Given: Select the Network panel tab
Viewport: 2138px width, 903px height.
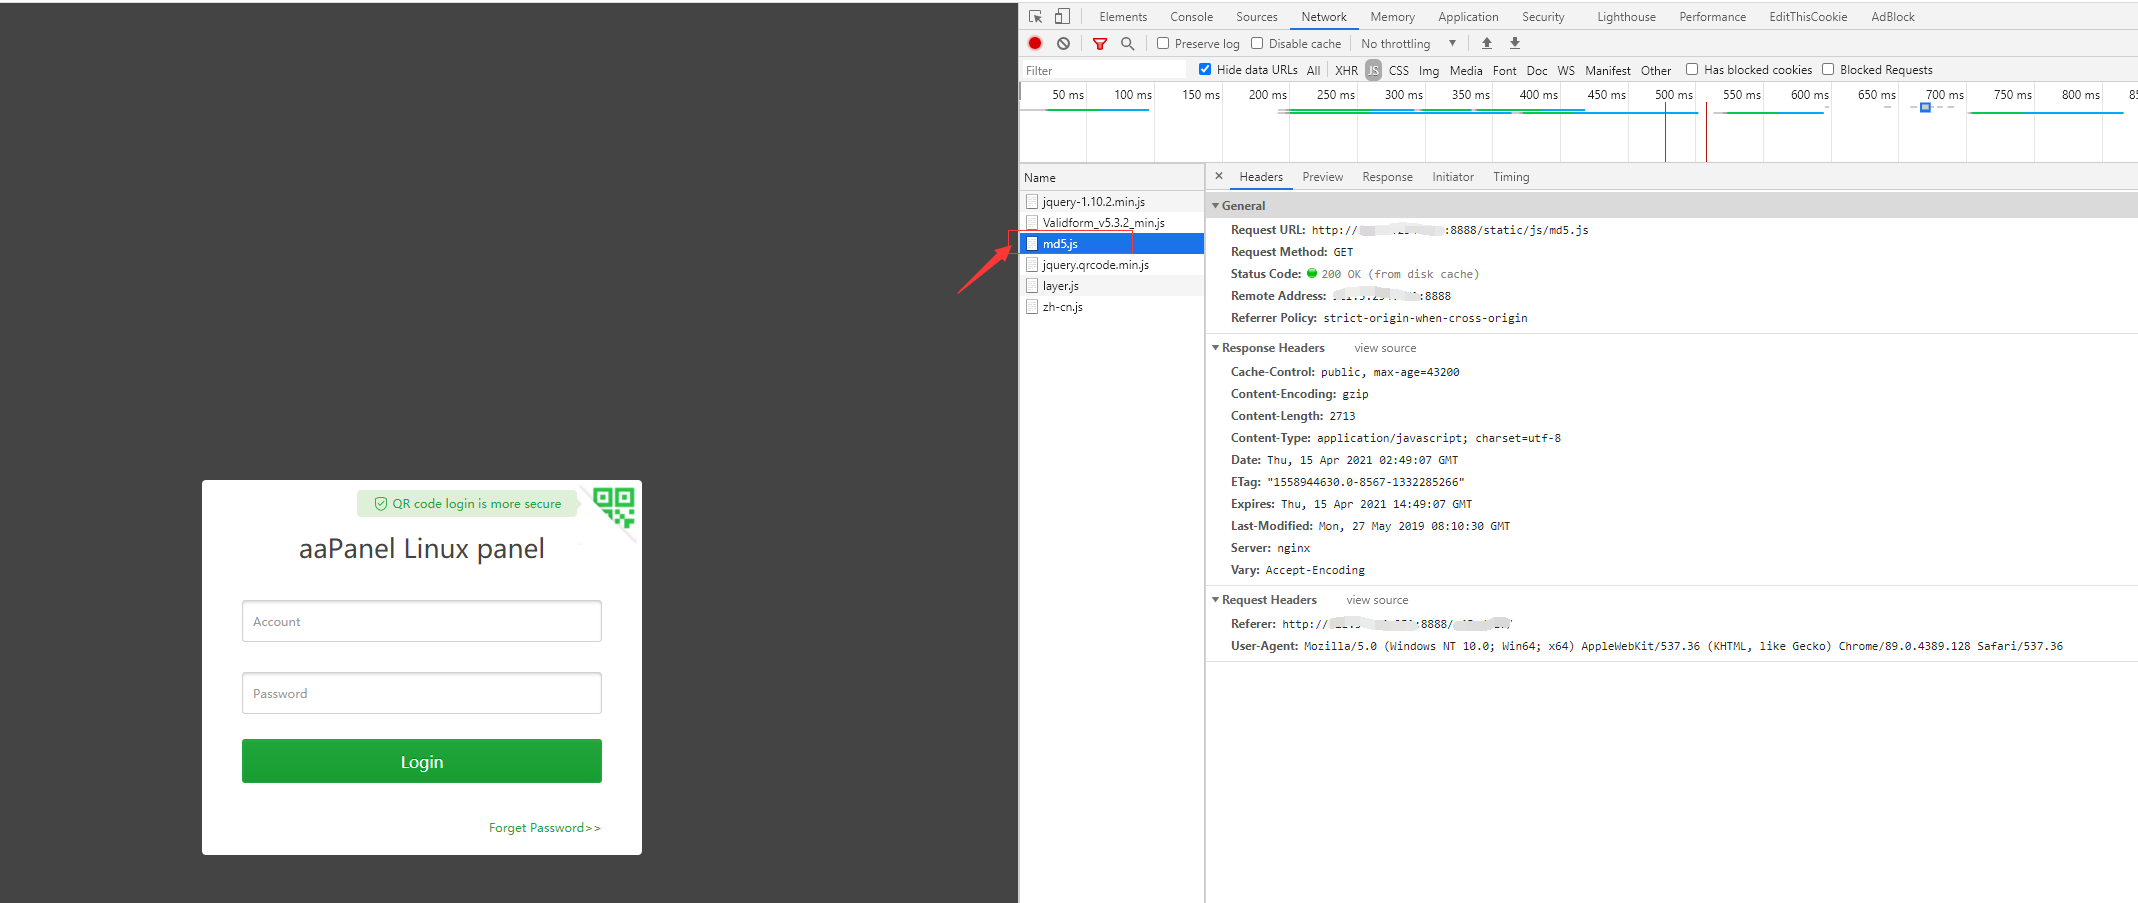Looking at the screenshot, I should 1324,17.
